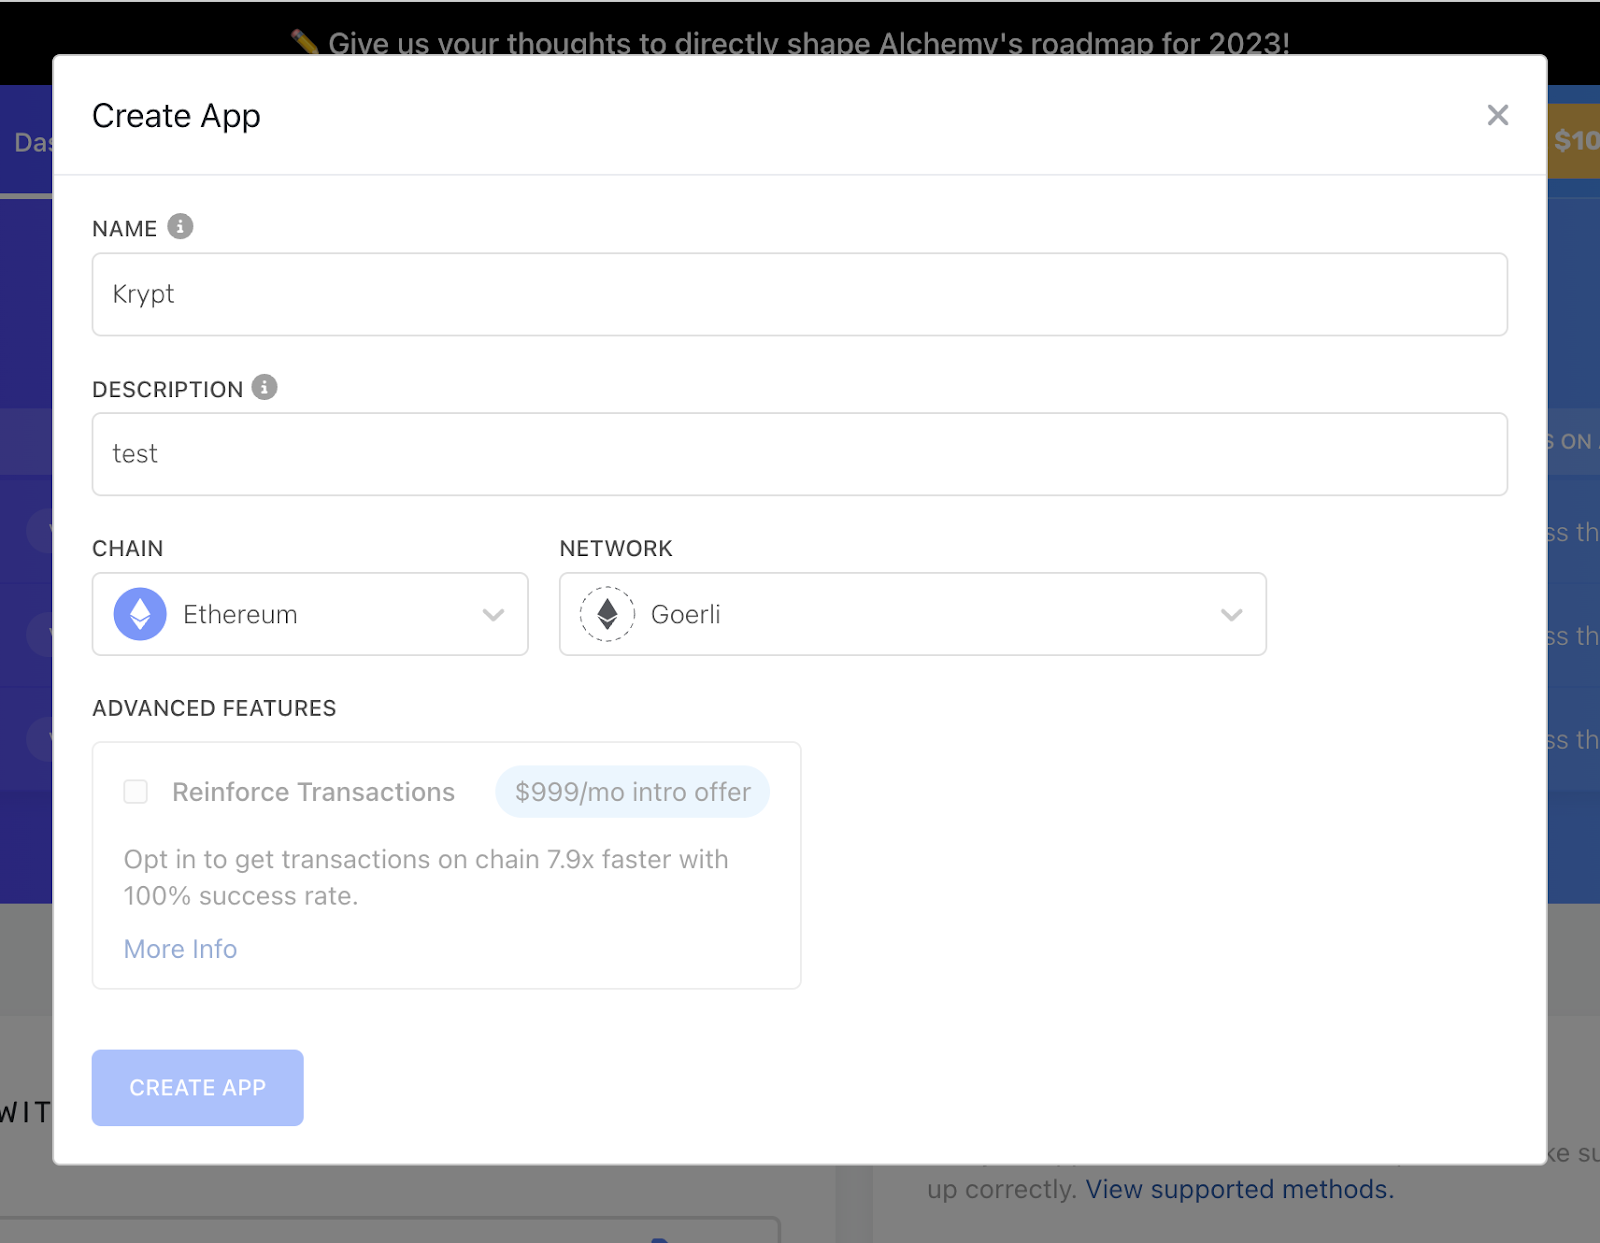Click the CHAIN field label

[127, 548]
